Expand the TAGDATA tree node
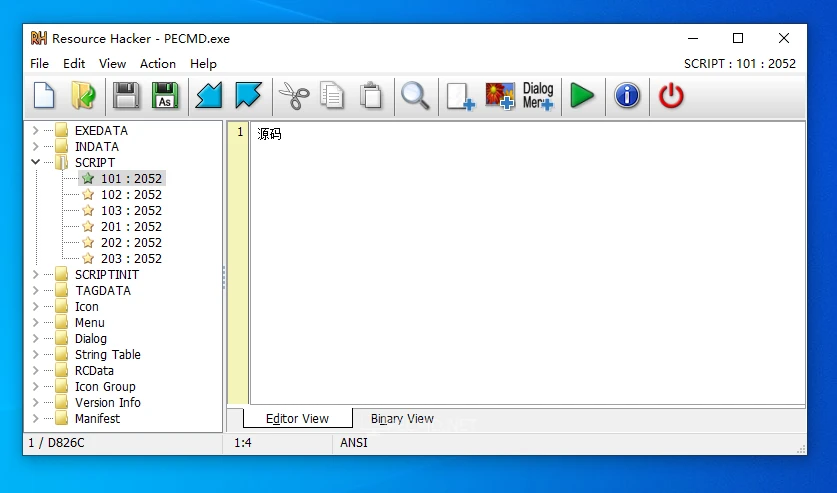This screenshot has width=837, height=493. pos(35,290)
